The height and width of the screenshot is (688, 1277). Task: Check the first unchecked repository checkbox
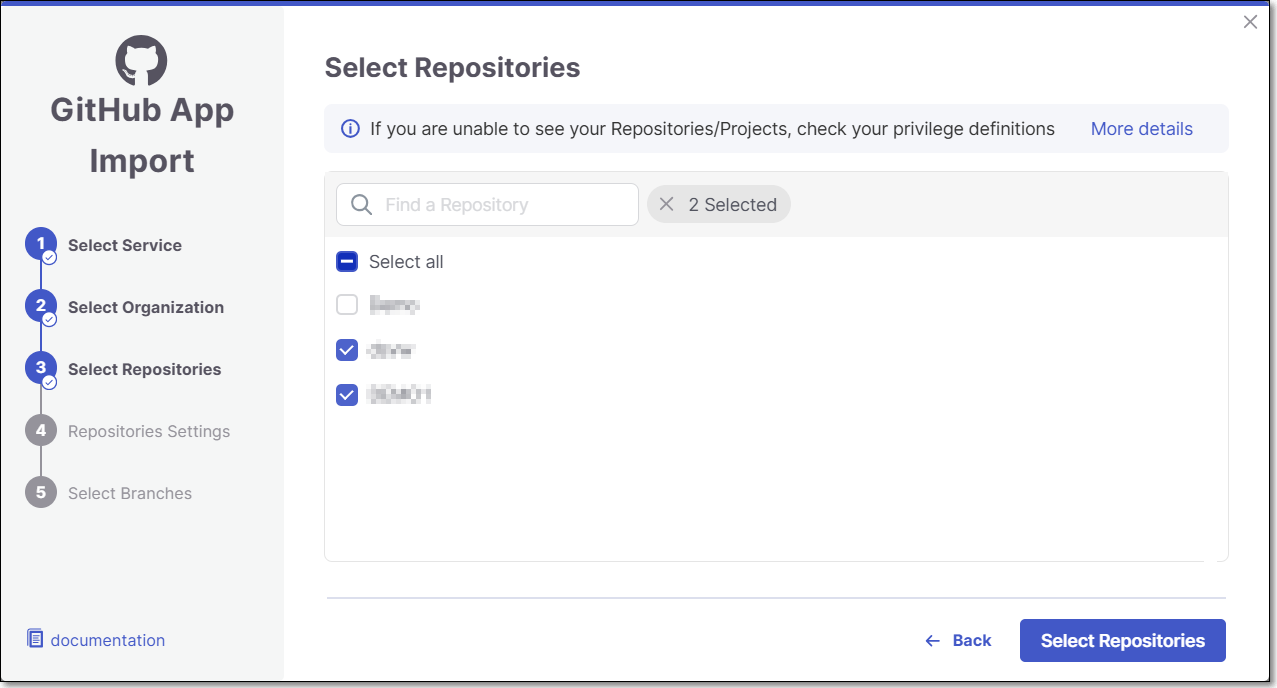(347, 305)
